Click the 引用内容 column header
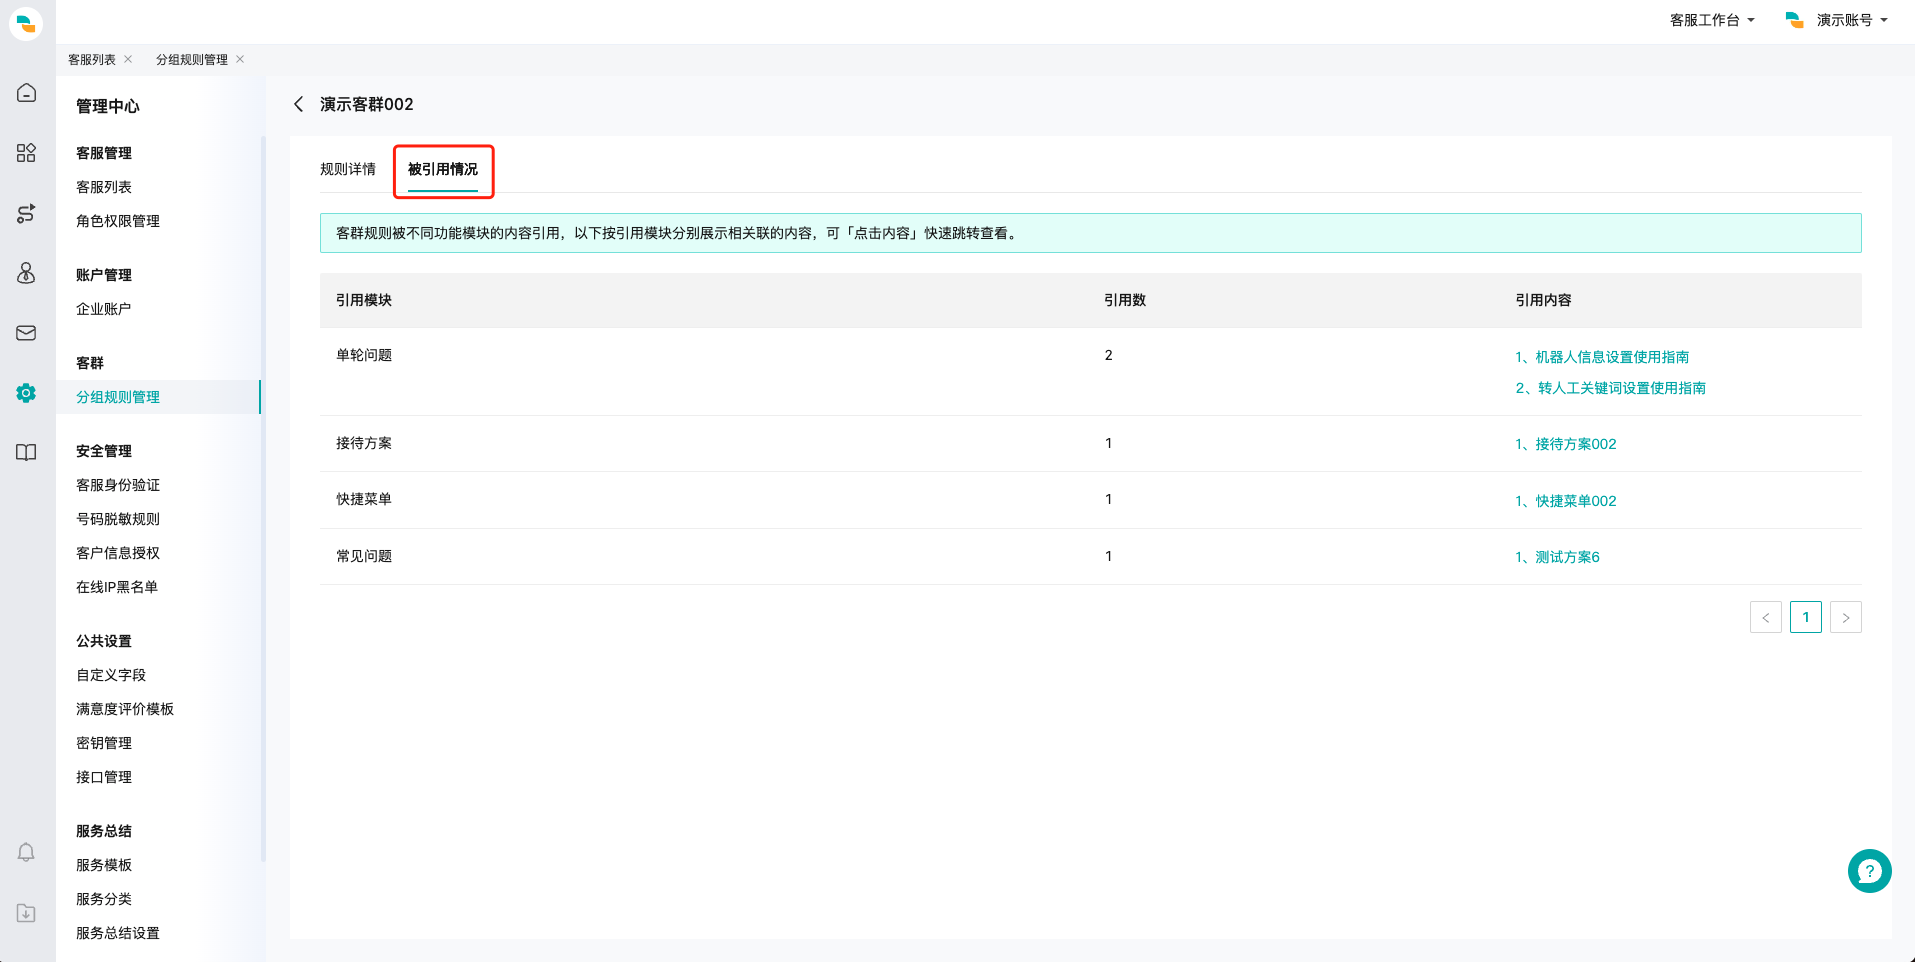 [x=1543, y=300]
